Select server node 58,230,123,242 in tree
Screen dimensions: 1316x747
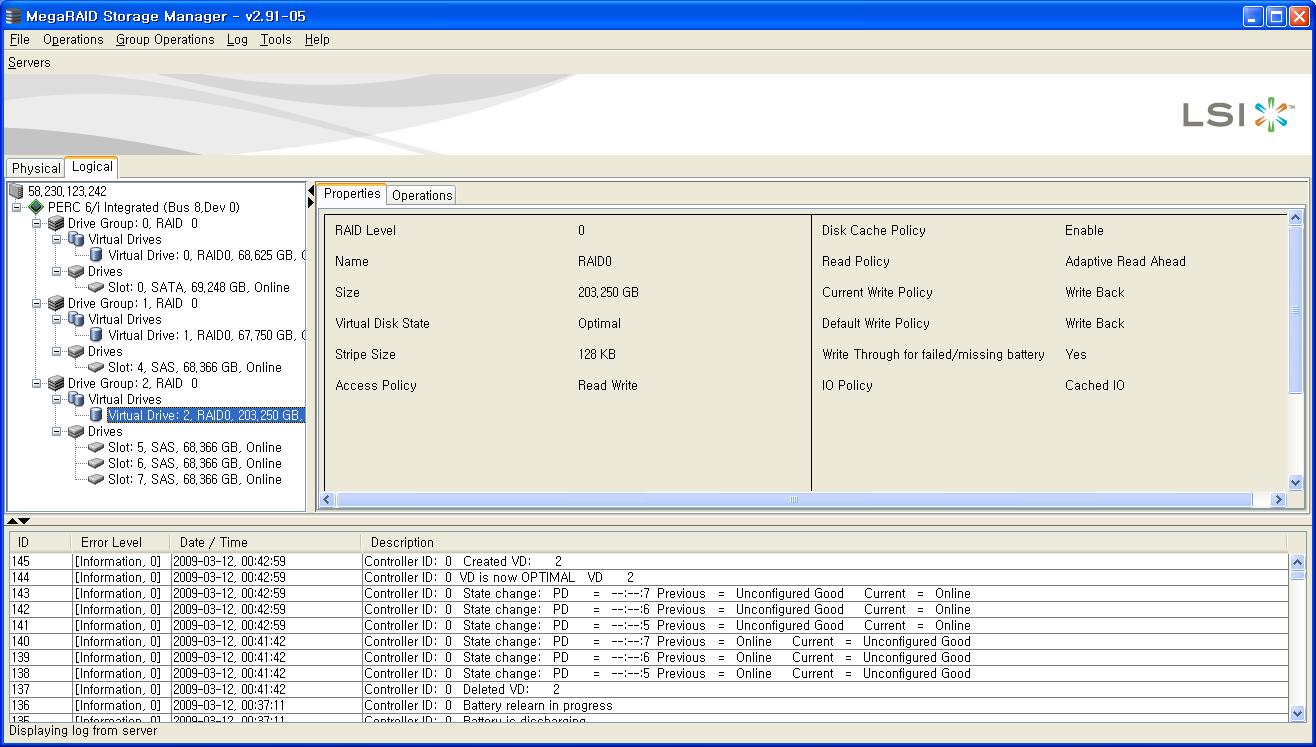pyautogui.click(x=67, y=191)
